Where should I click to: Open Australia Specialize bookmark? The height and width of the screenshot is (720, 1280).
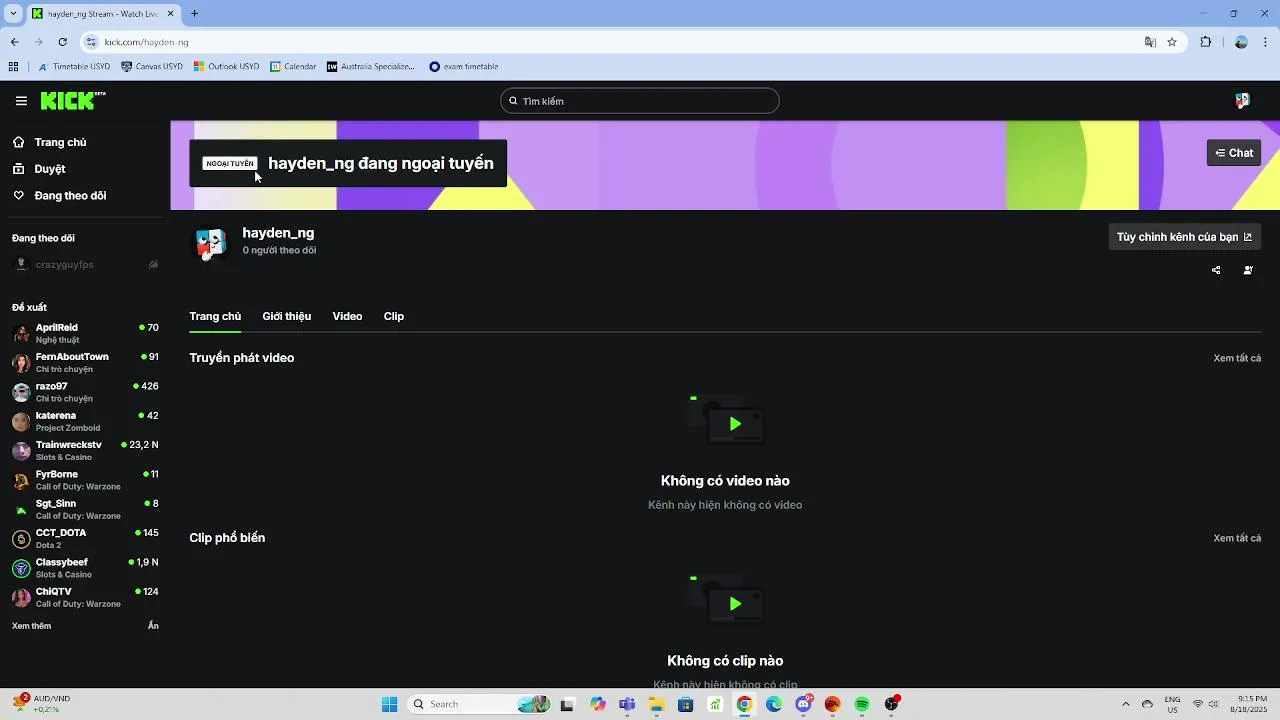tap(371, 67)
